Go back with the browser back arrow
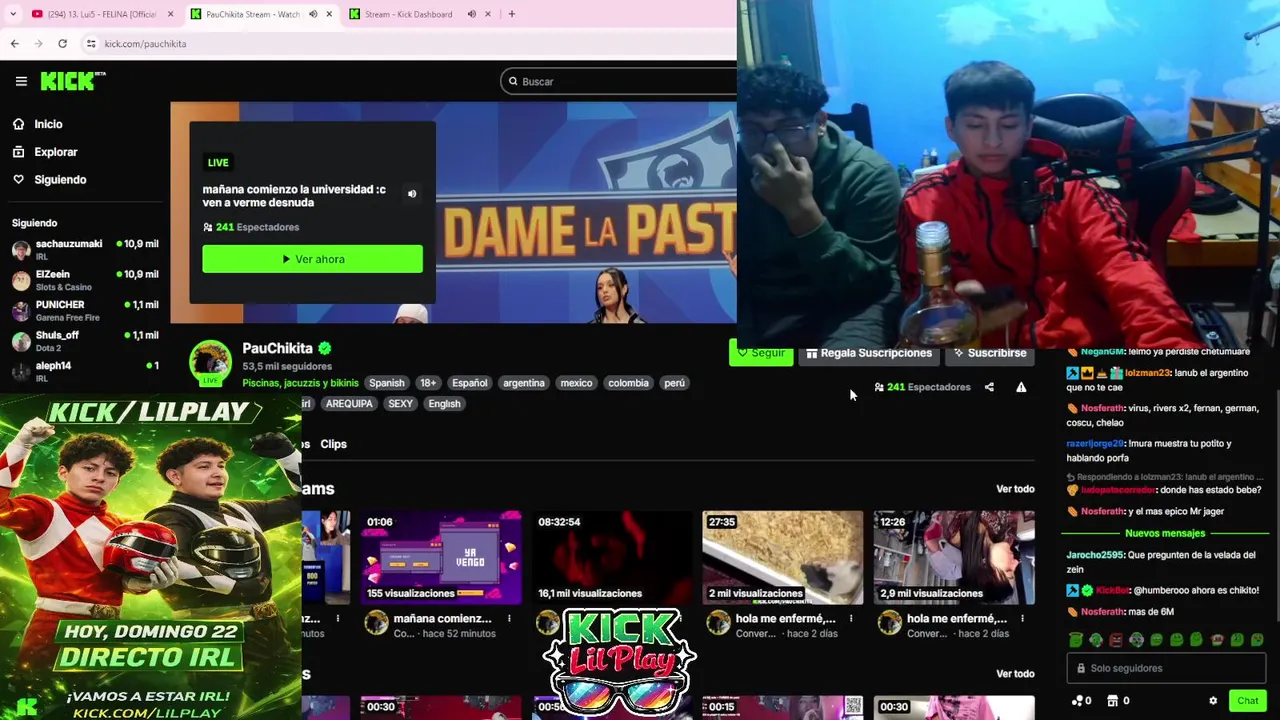Screen dimensions: 1280x720 point(14,43)
